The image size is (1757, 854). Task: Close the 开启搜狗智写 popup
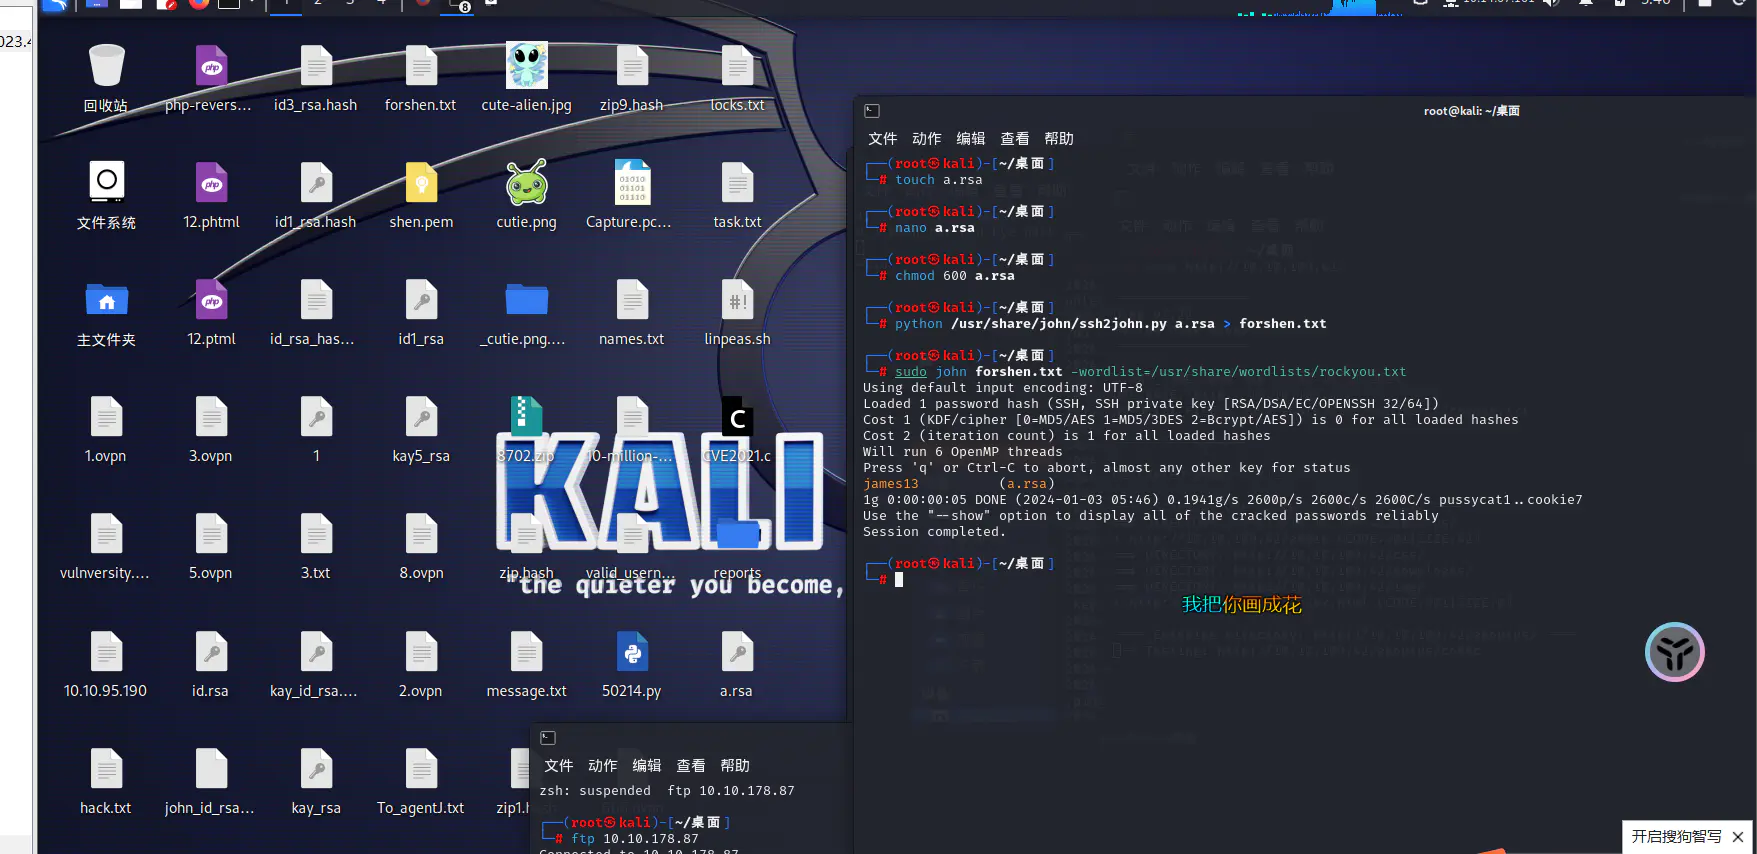click(1738, 837)
